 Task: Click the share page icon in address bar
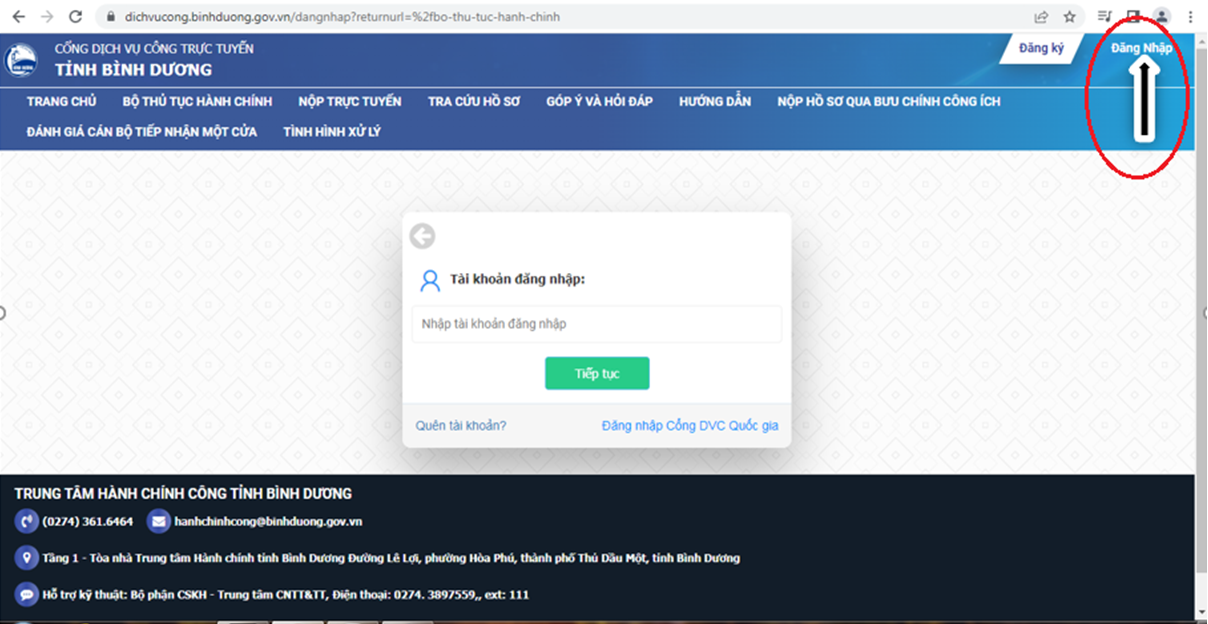pos(1041,17)
